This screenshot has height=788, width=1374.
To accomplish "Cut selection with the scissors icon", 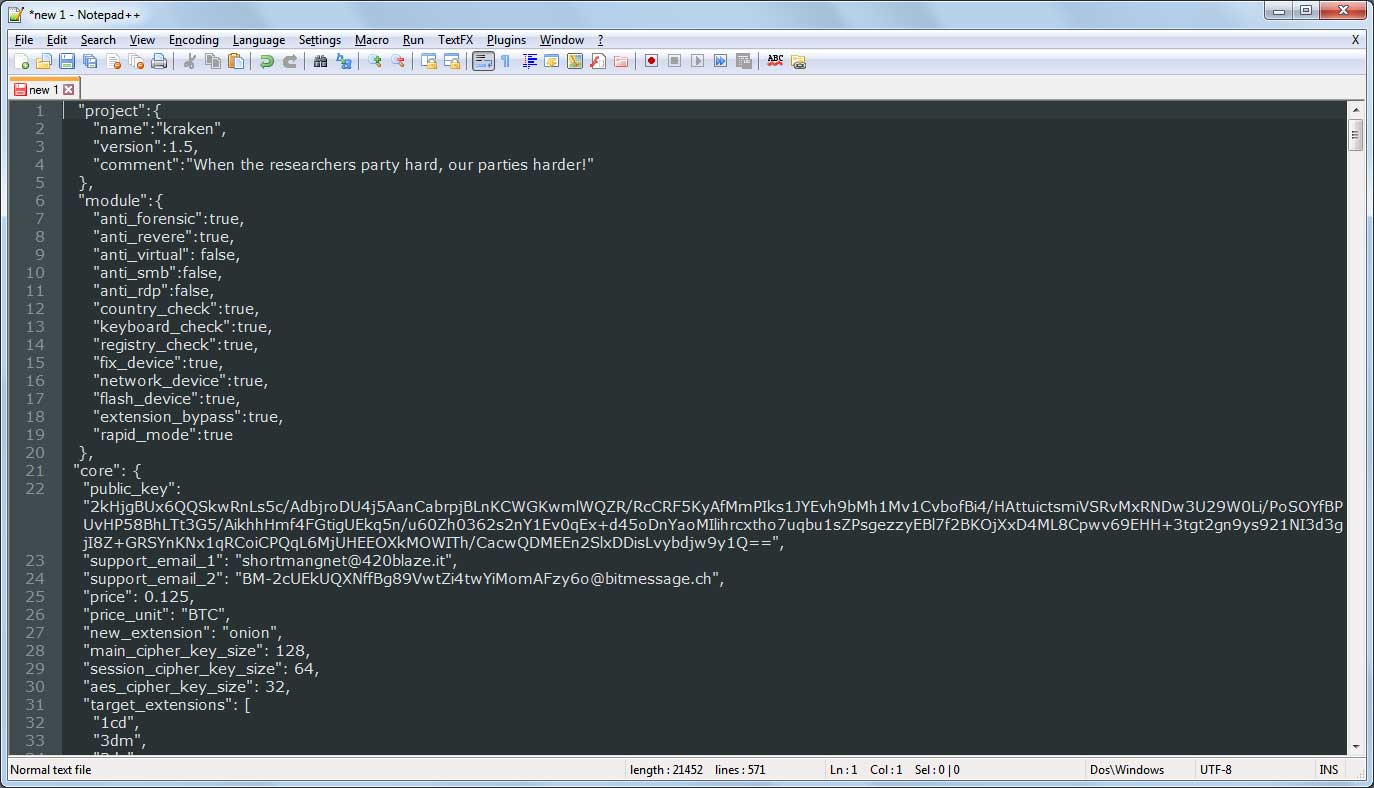I will tap(189, 61).
